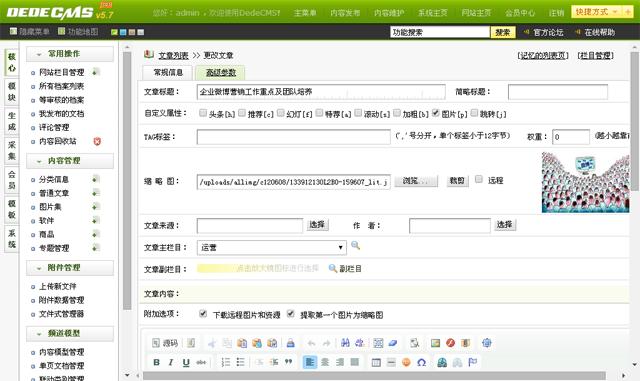Uncheck 提取第一个图片为缩略图 option
Image resolution: width=640 pixels, height=381 pixels.
click(291, 314)
